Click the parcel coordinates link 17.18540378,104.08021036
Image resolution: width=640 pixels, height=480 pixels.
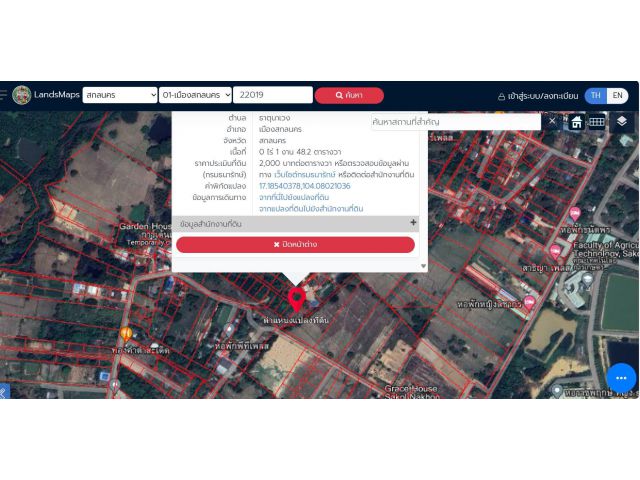click(304, 186)
